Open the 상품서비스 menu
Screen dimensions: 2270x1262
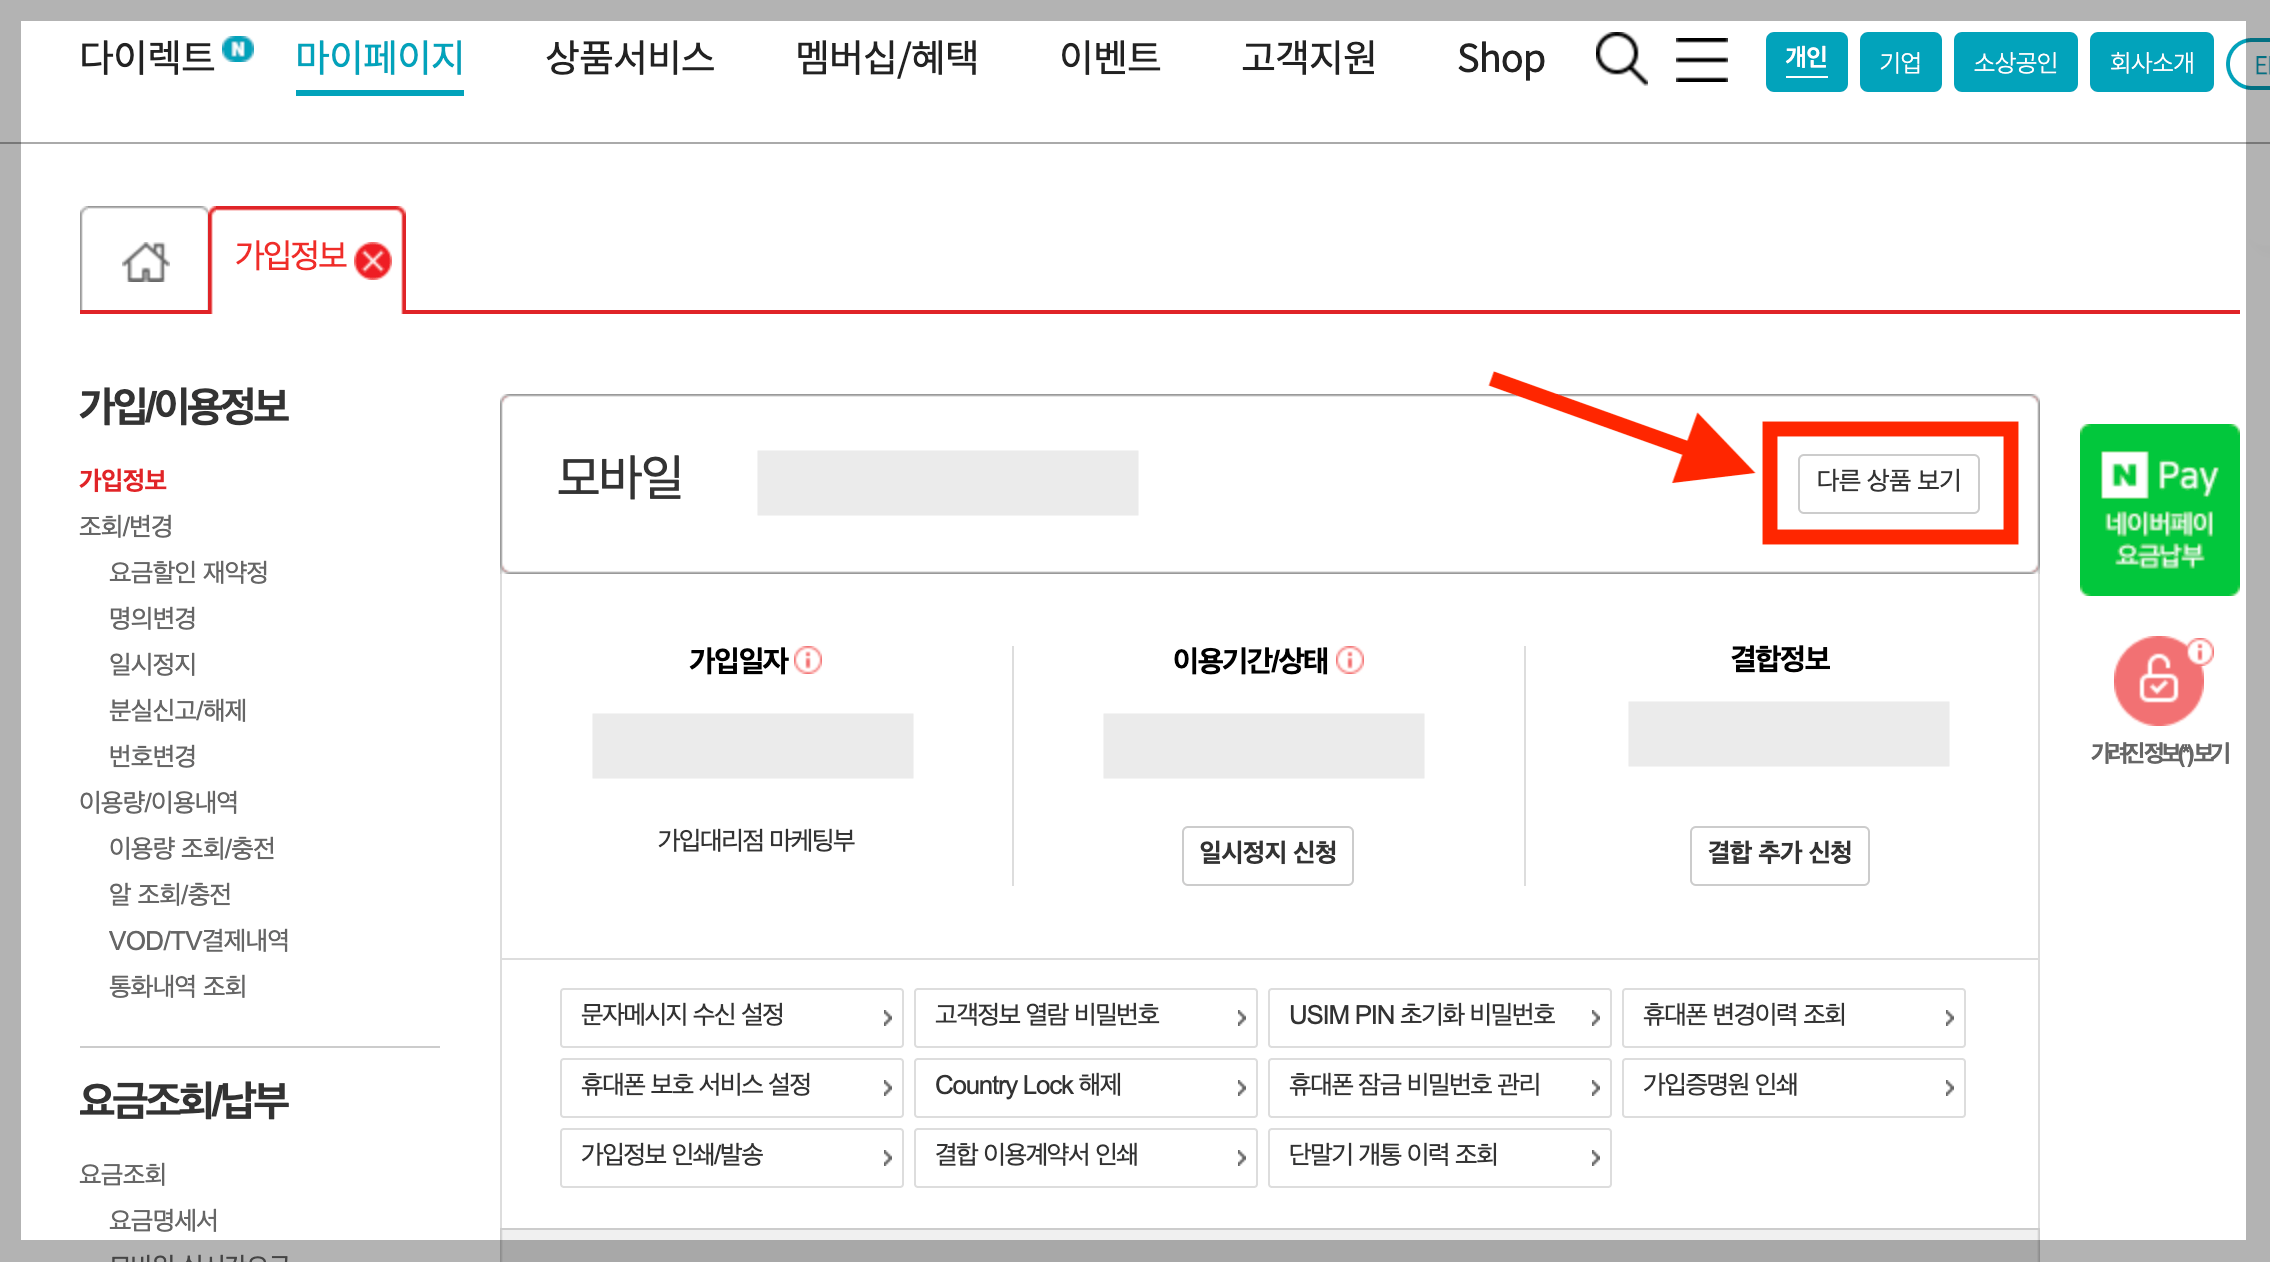click(630, 58)
